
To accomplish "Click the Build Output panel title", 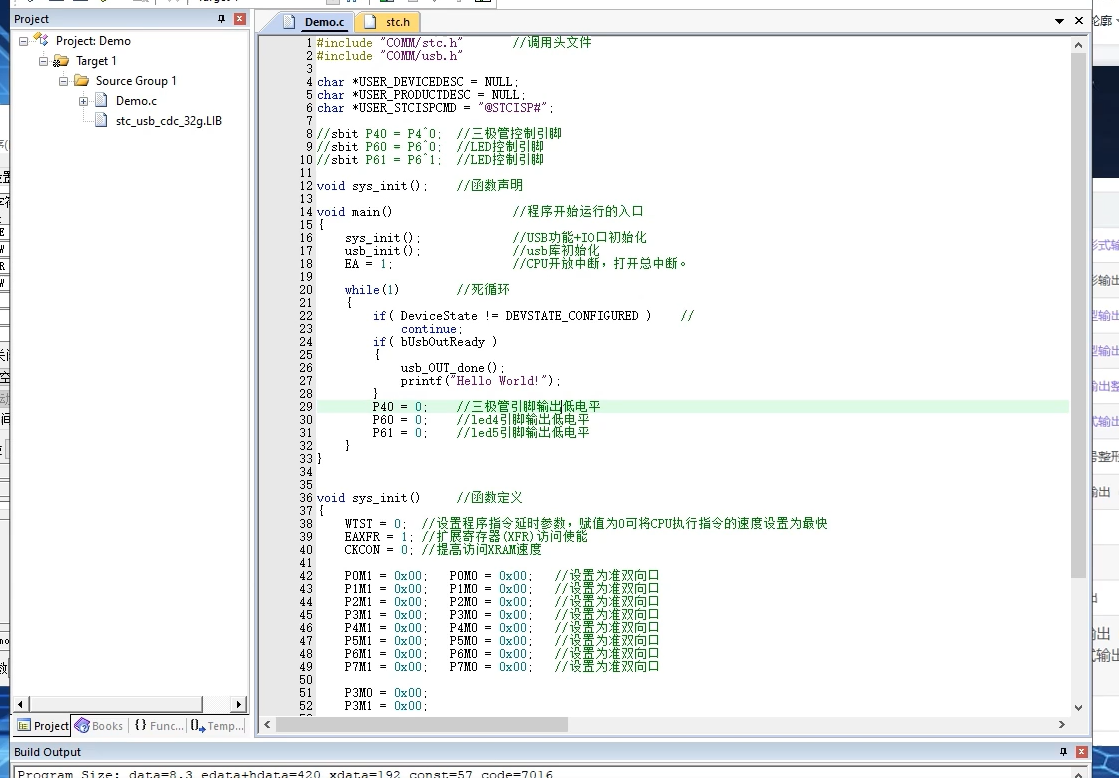I will (47, 752).
